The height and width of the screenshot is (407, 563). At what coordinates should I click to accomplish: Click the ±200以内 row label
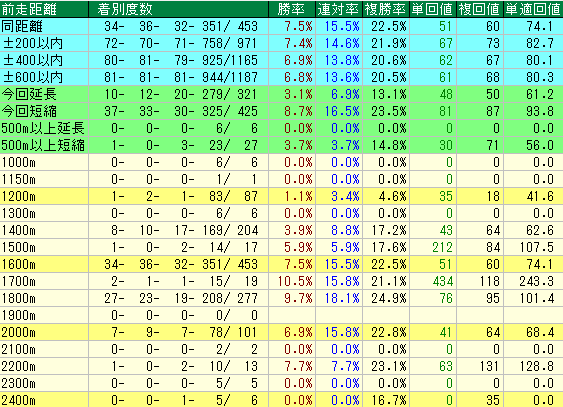[33, 43]
